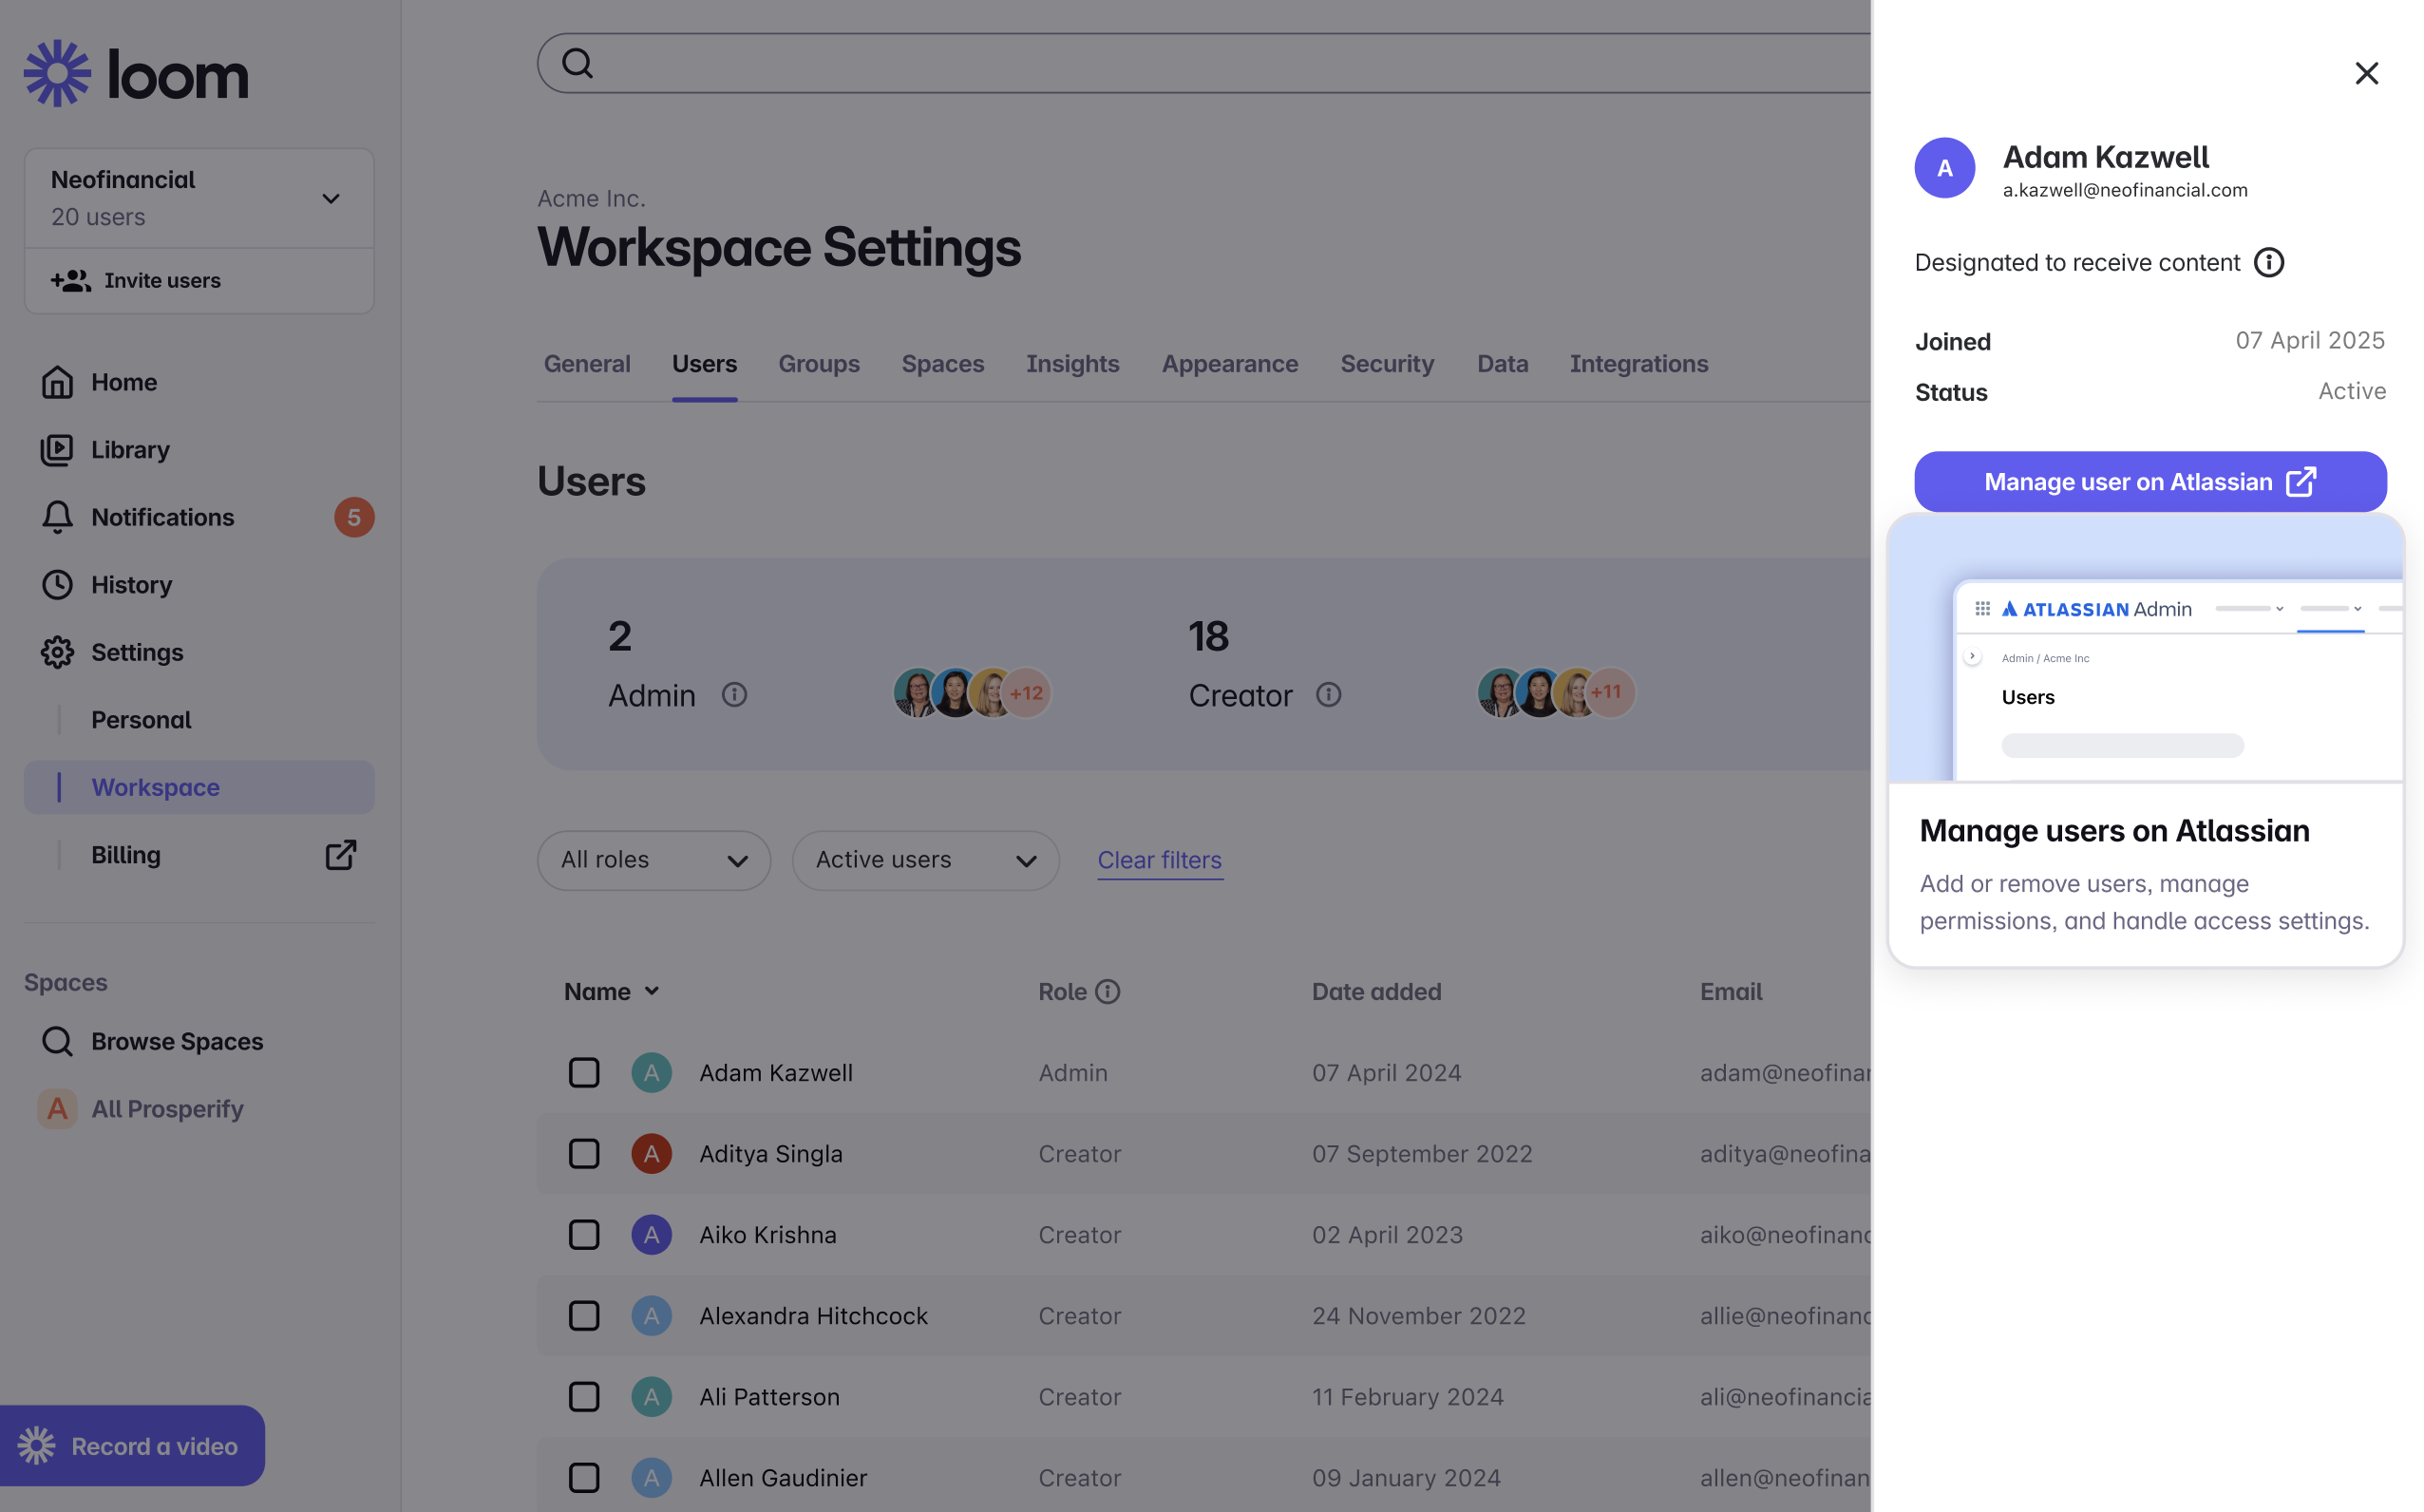
Task: Click the Clear filters link
Action: [x=1159, y=860]
